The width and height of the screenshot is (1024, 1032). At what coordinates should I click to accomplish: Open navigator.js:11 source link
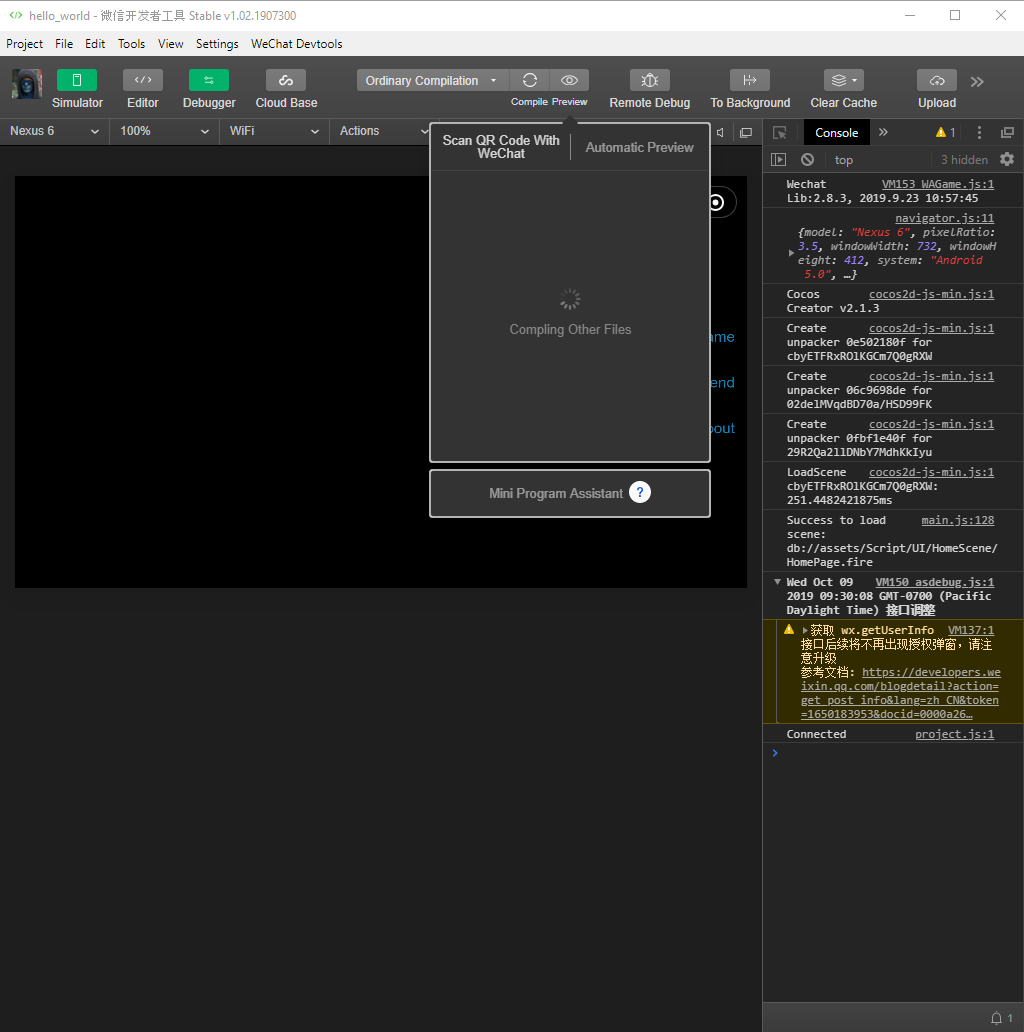pyautogui.click(x=944, y=218)
